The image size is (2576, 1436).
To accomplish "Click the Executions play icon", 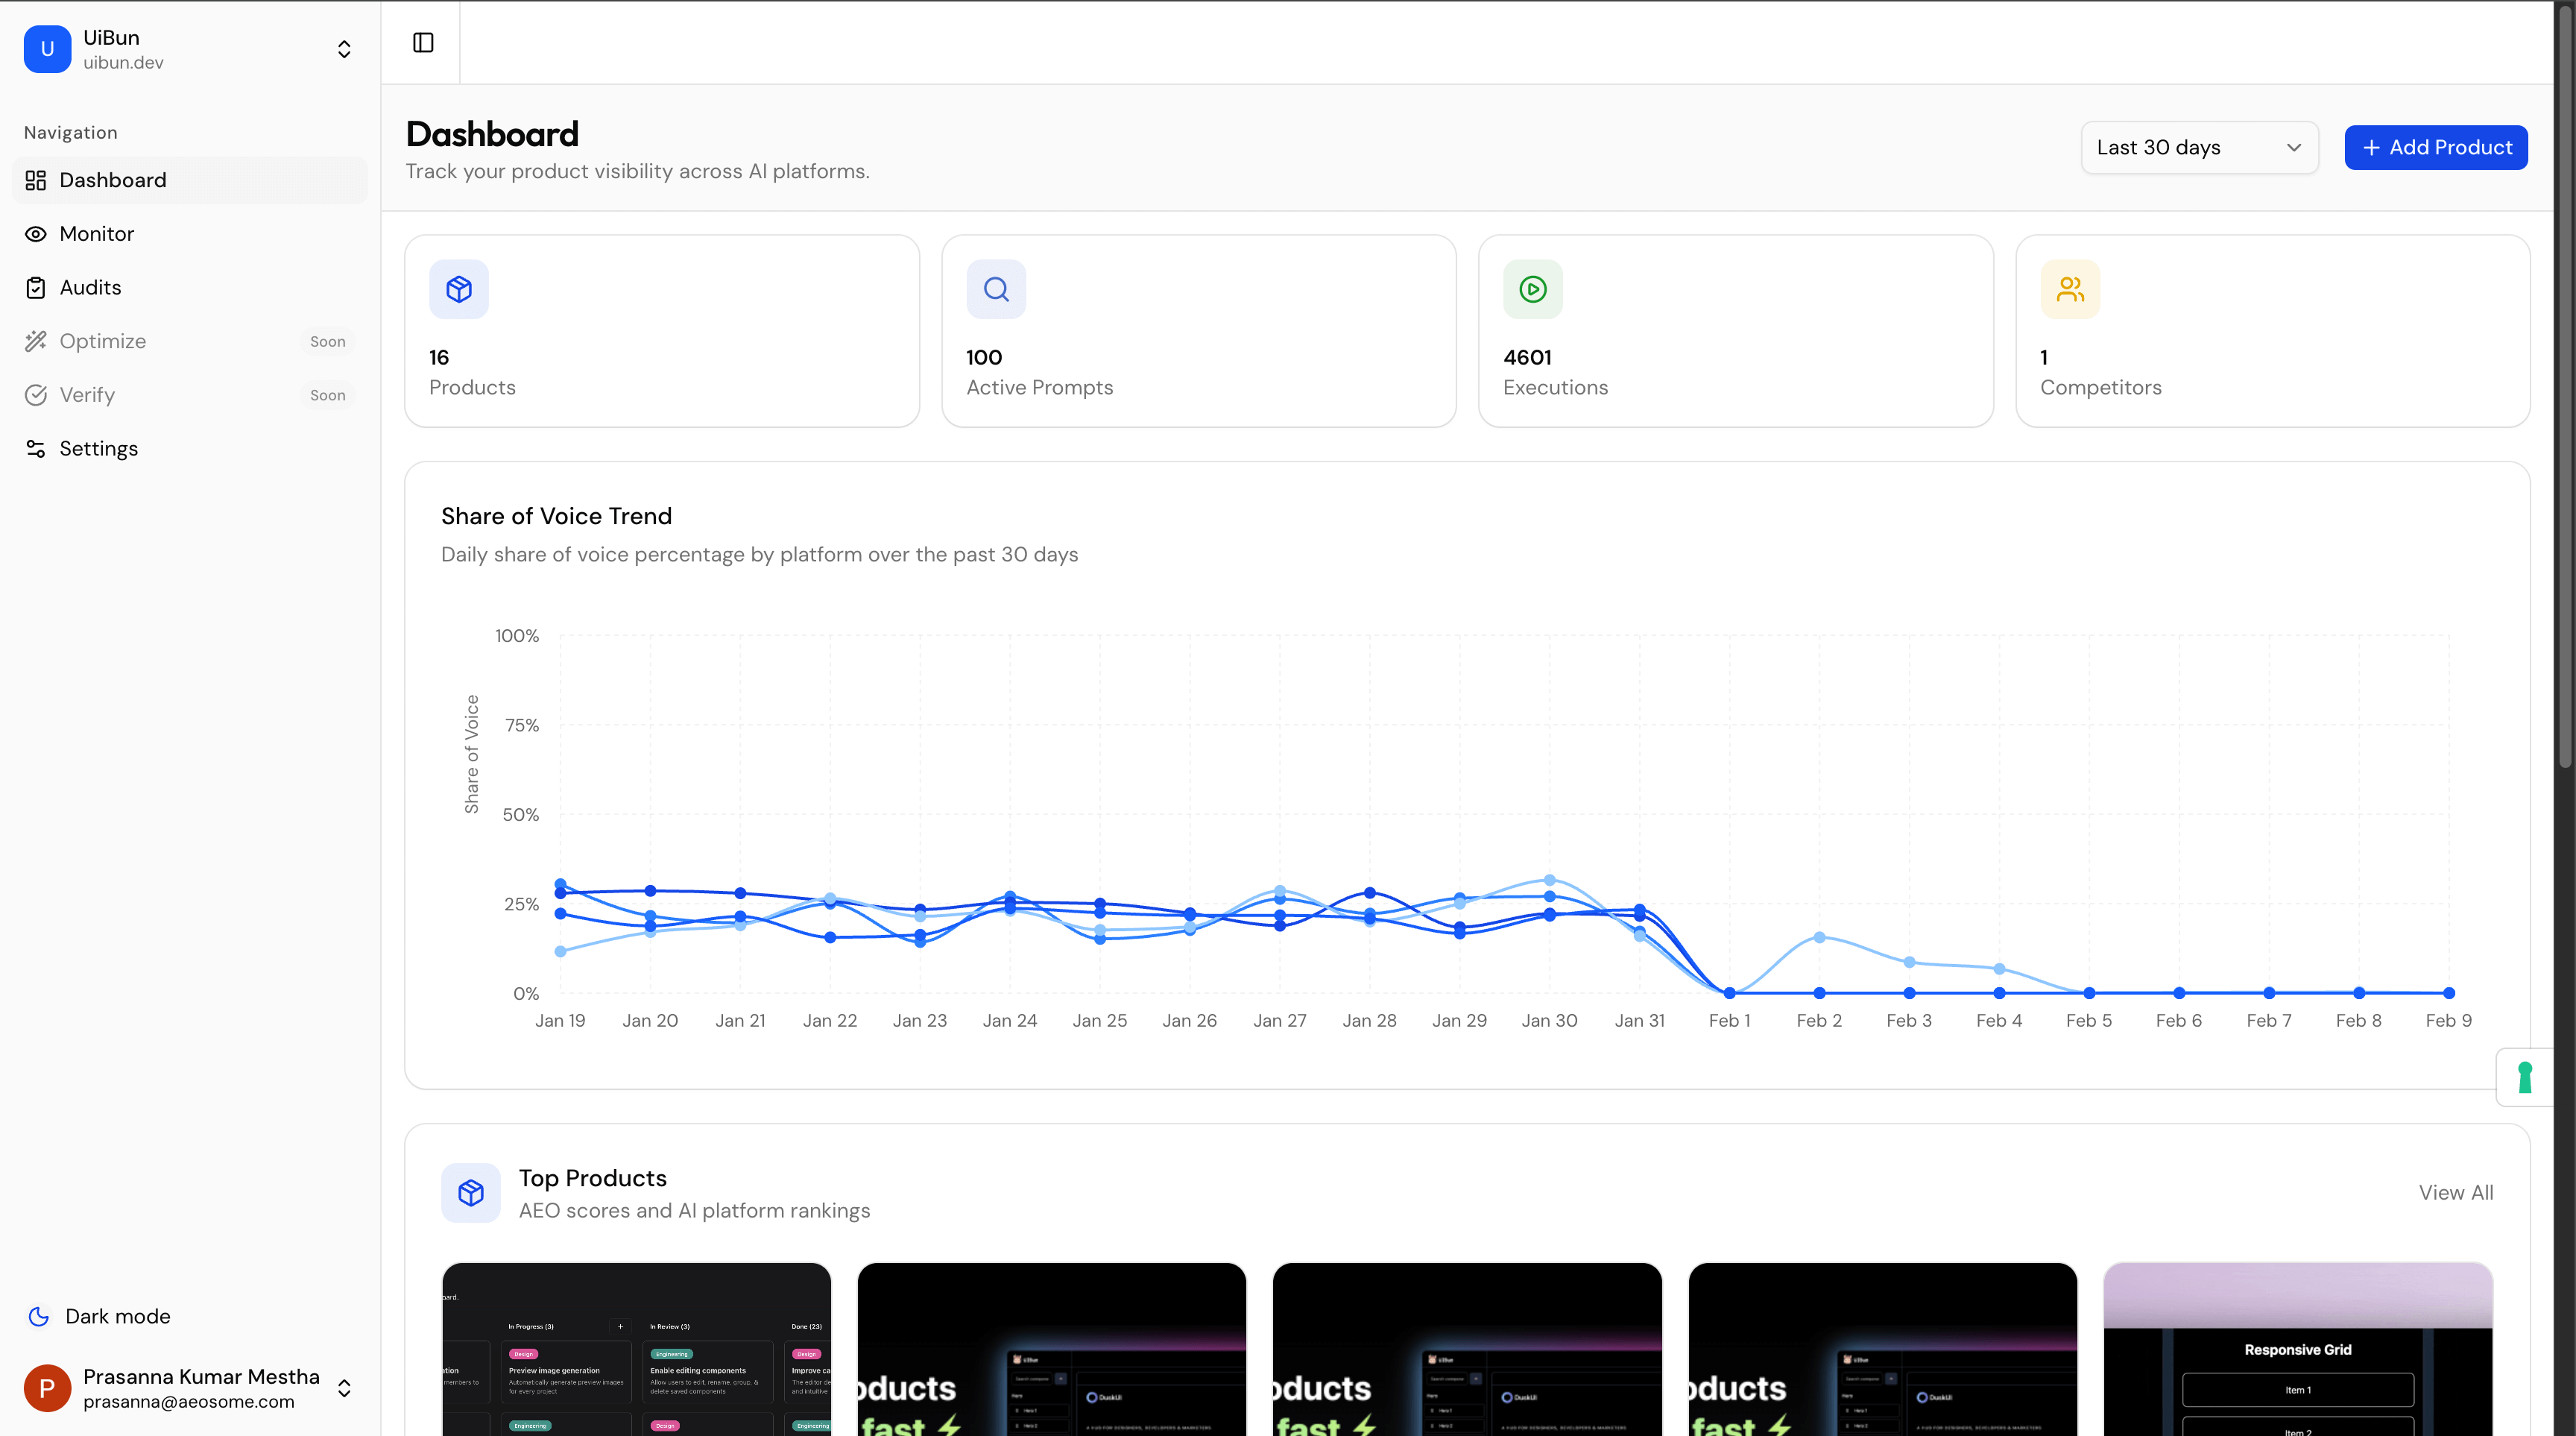I will click(x=1532, y=289).
